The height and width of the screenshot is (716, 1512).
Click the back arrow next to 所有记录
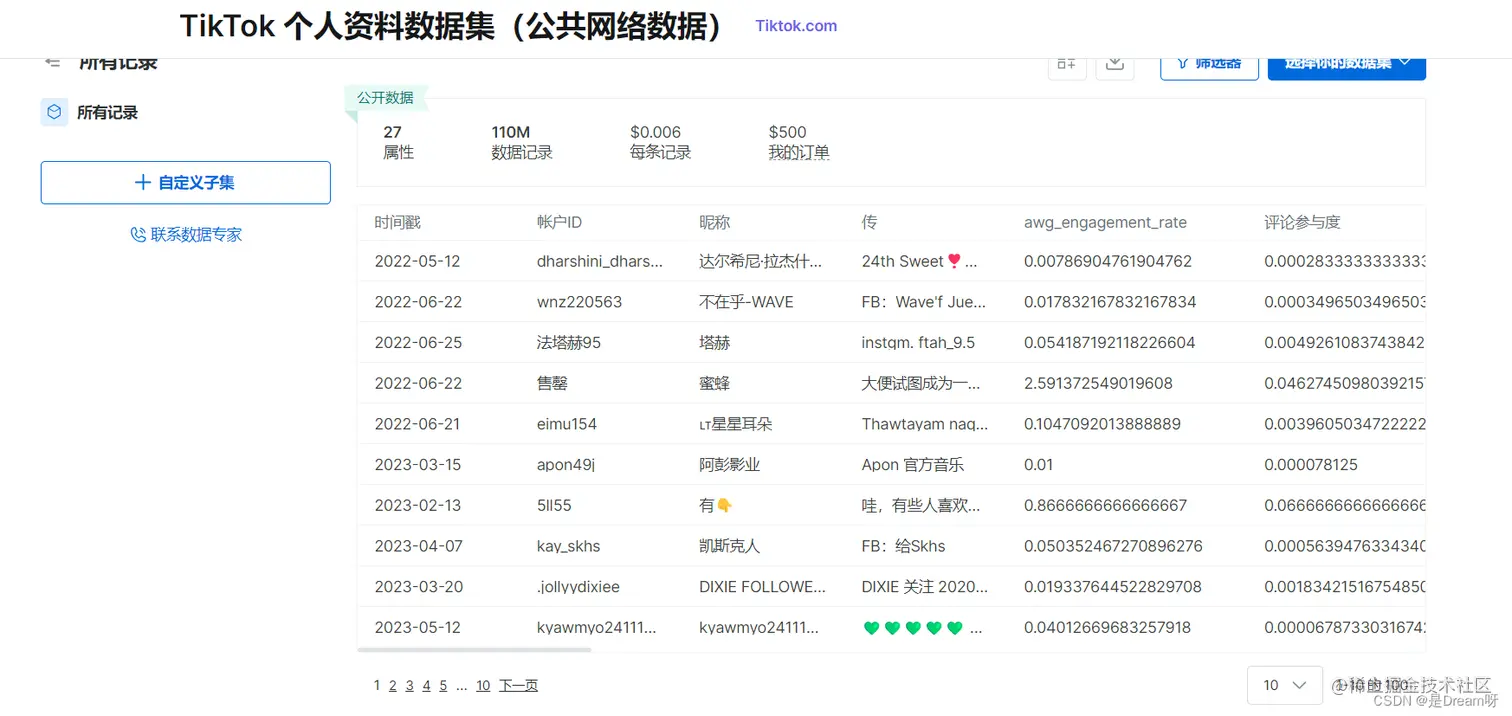(x=52, y=60)
